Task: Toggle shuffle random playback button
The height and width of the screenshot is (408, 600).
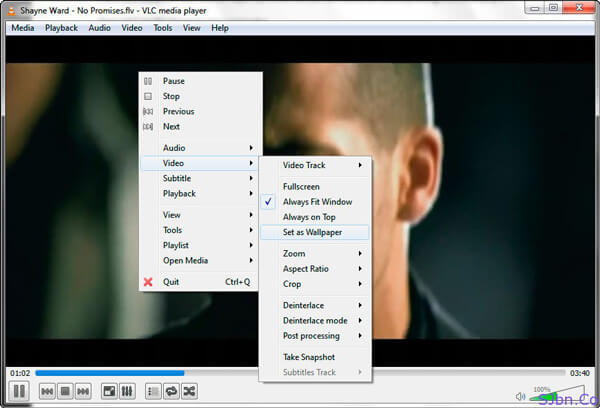Action: [x=189, y=391]
